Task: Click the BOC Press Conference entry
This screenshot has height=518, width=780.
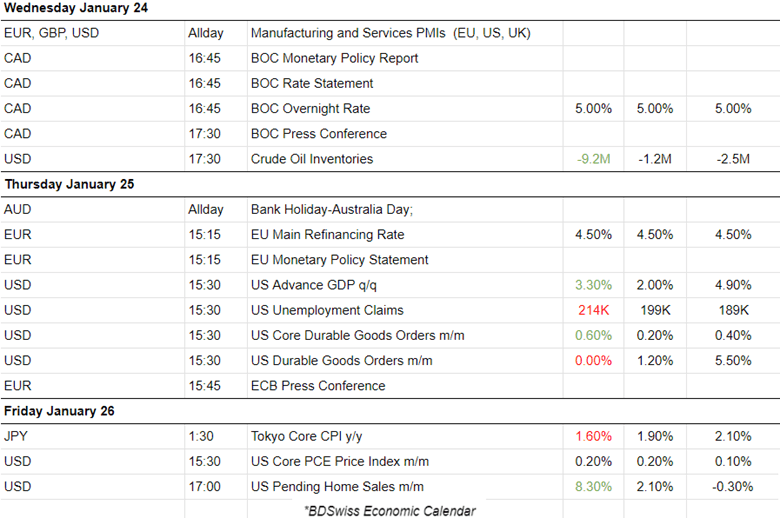Action: [x=318, y=133]
